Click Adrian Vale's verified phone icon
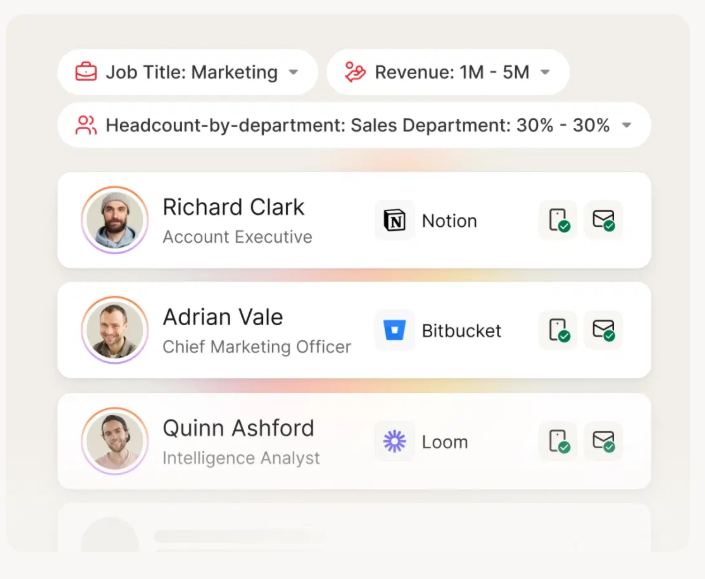The image size is (705, 579). click(x=558, y=331)
